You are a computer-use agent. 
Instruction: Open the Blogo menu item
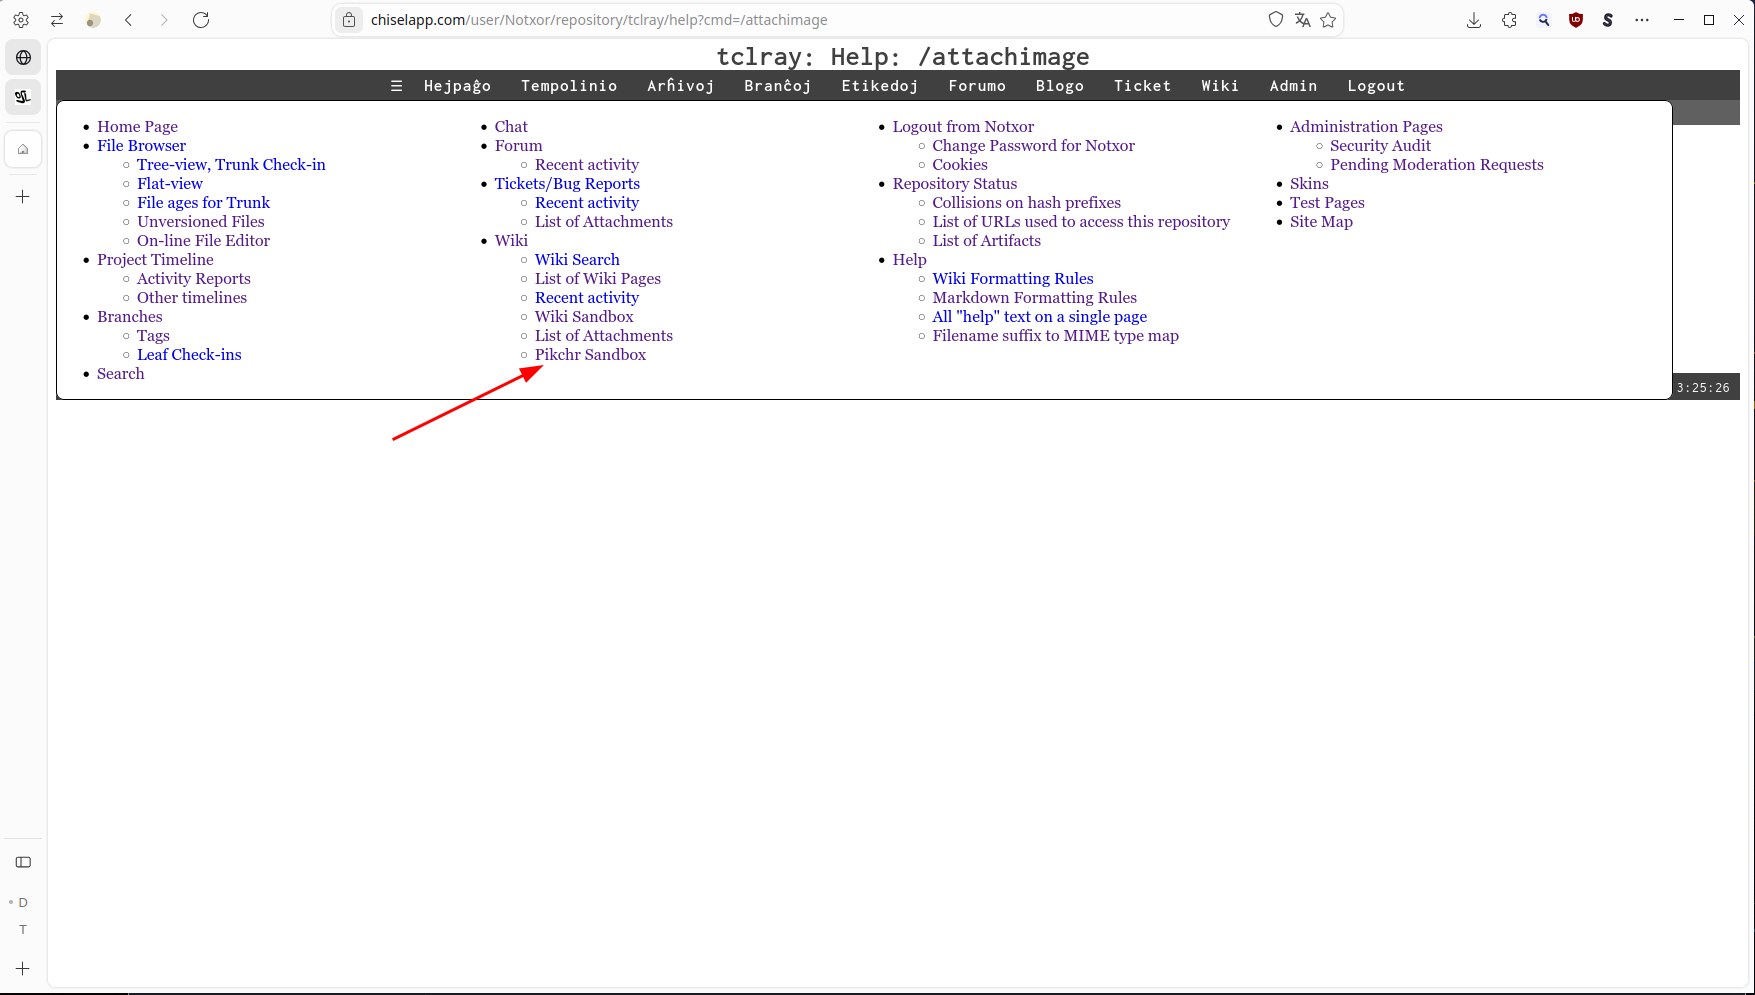[1060, 86]
